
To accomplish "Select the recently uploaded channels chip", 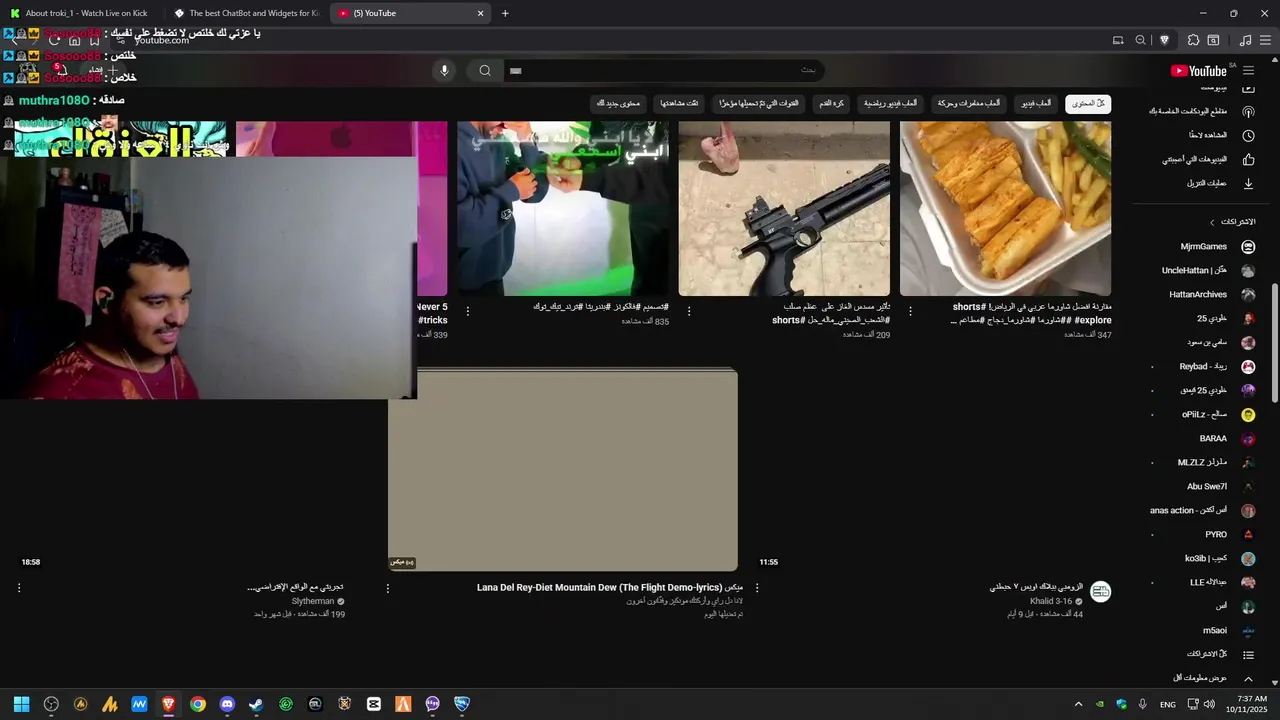I will click(x=758, y=103).
